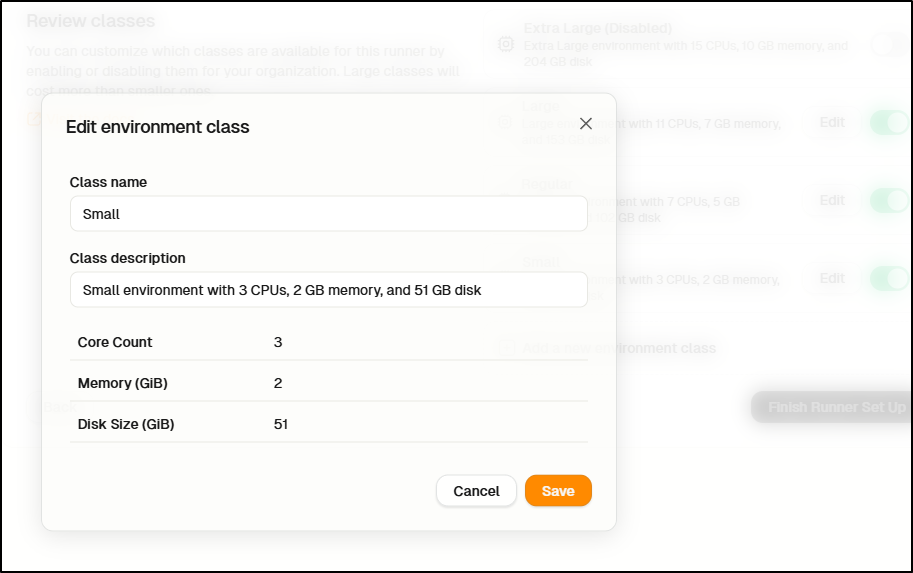
Task: Click Add a new environment class
Action: pos(618,348)
